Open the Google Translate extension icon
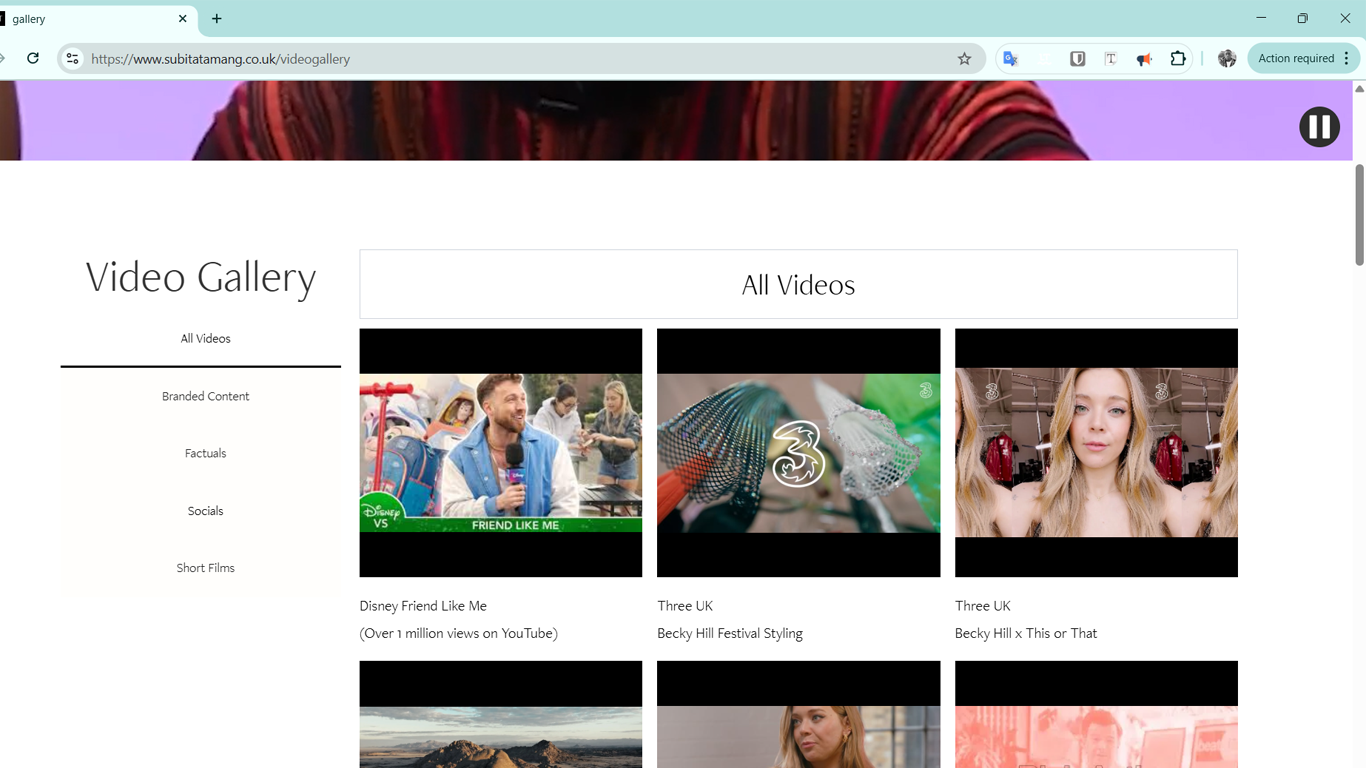The height and width of the screenshot is (768, 1366). point(1010,59)
